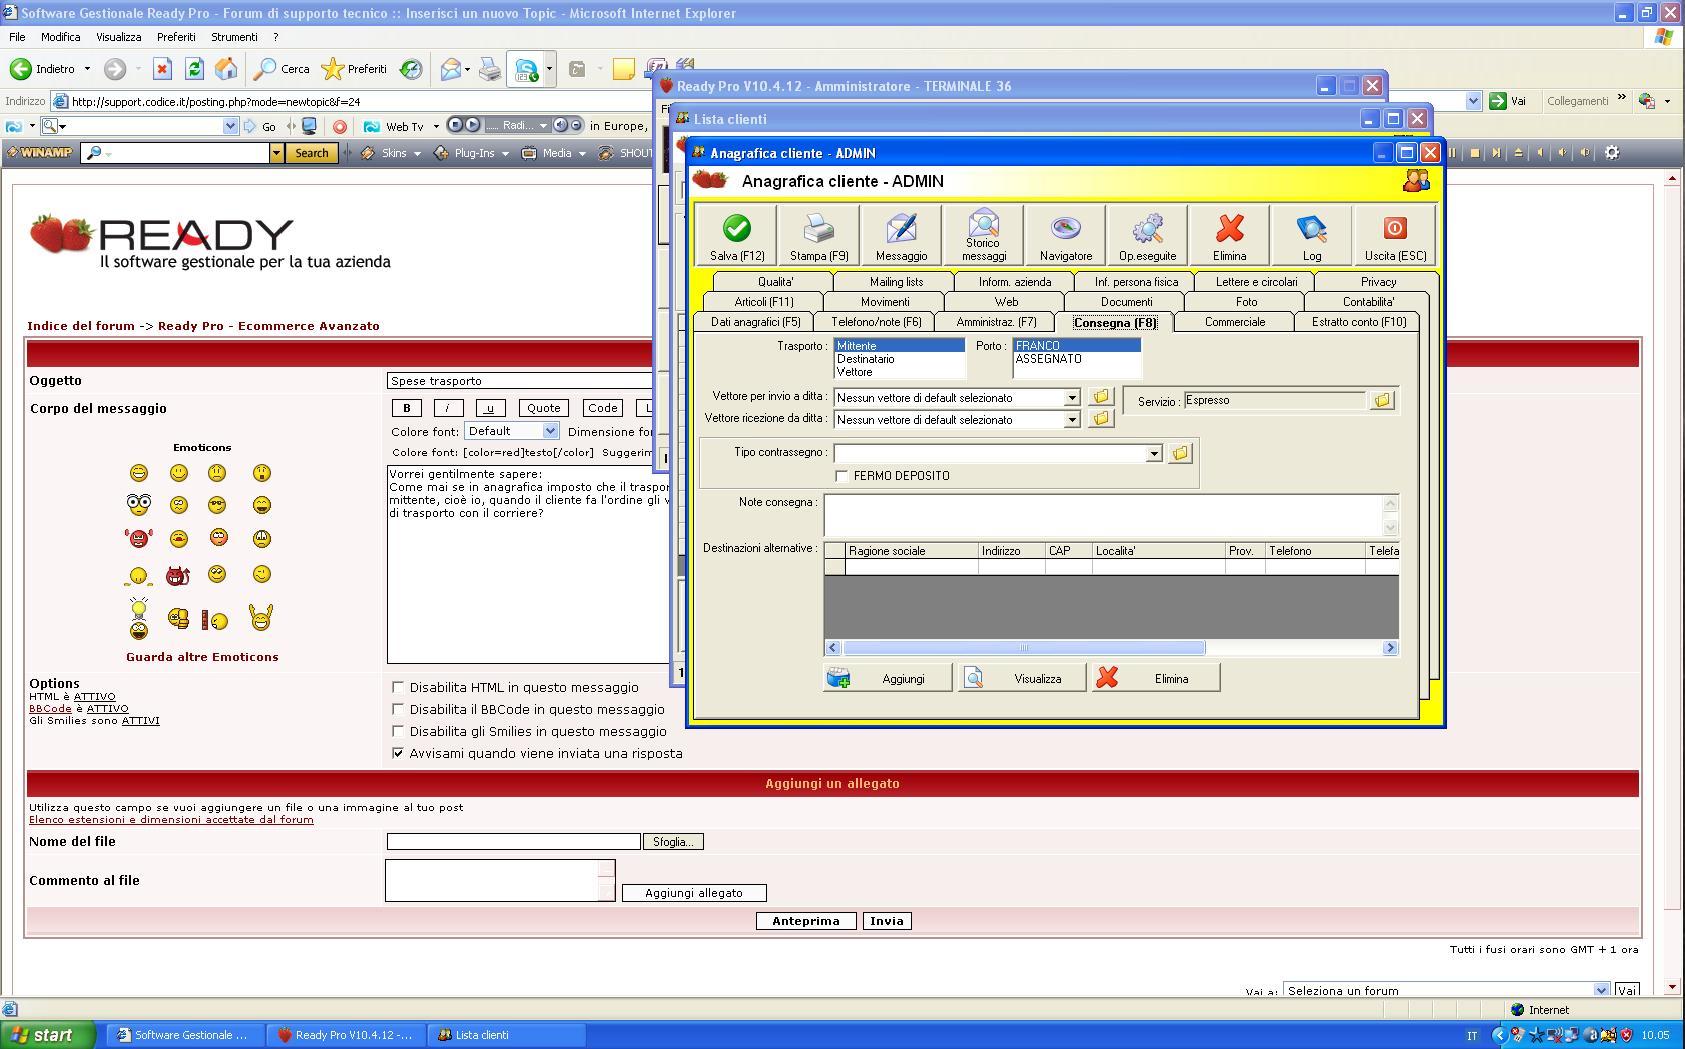Click the Note consegna text area
This screenshot has height=1049, width=1685.
[x=1103, y=515]
